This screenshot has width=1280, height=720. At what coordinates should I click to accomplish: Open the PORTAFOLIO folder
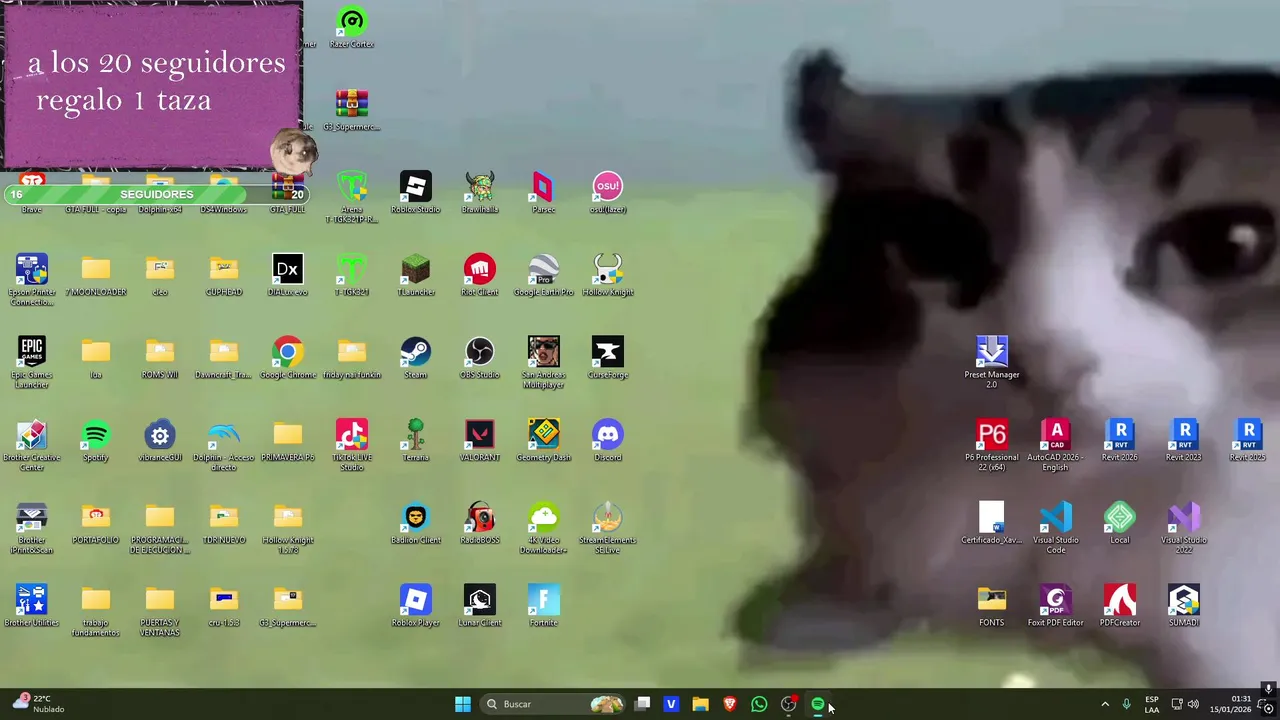pos(96,525)
